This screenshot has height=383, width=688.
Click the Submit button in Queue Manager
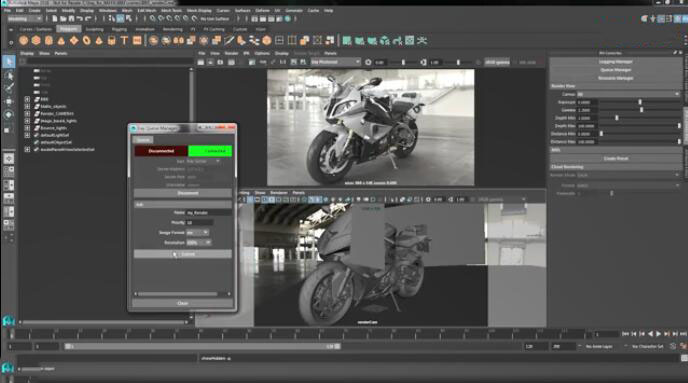183,254
